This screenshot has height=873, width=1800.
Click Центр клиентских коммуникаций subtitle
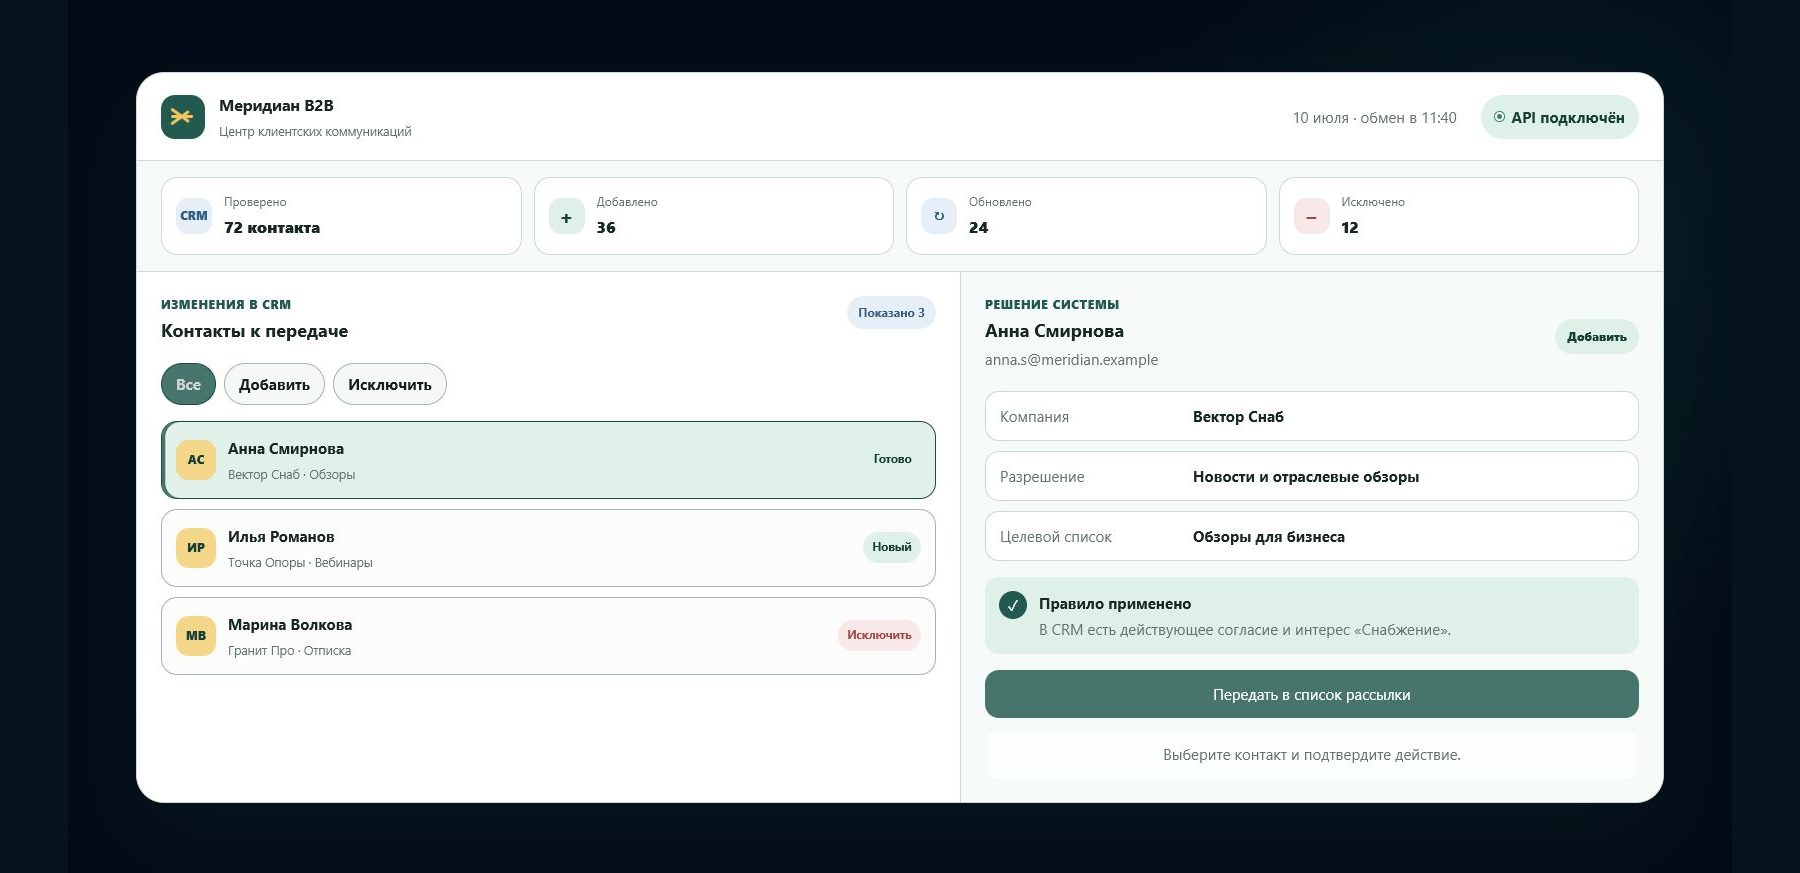pos(315,132)
